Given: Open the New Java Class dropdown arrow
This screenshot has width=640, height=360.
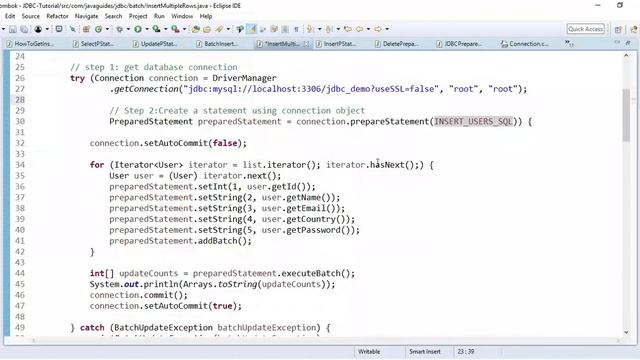Looking at the screenshot, I should click(107, 29).
